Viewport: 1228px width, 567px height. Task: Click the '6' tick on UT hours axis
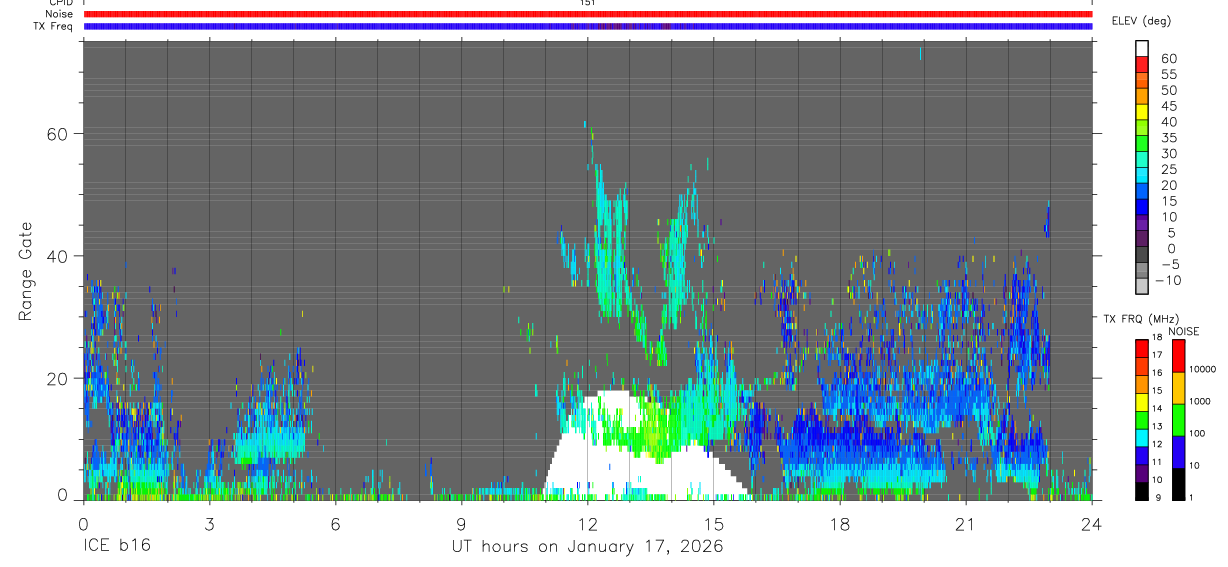pos(335,524)
